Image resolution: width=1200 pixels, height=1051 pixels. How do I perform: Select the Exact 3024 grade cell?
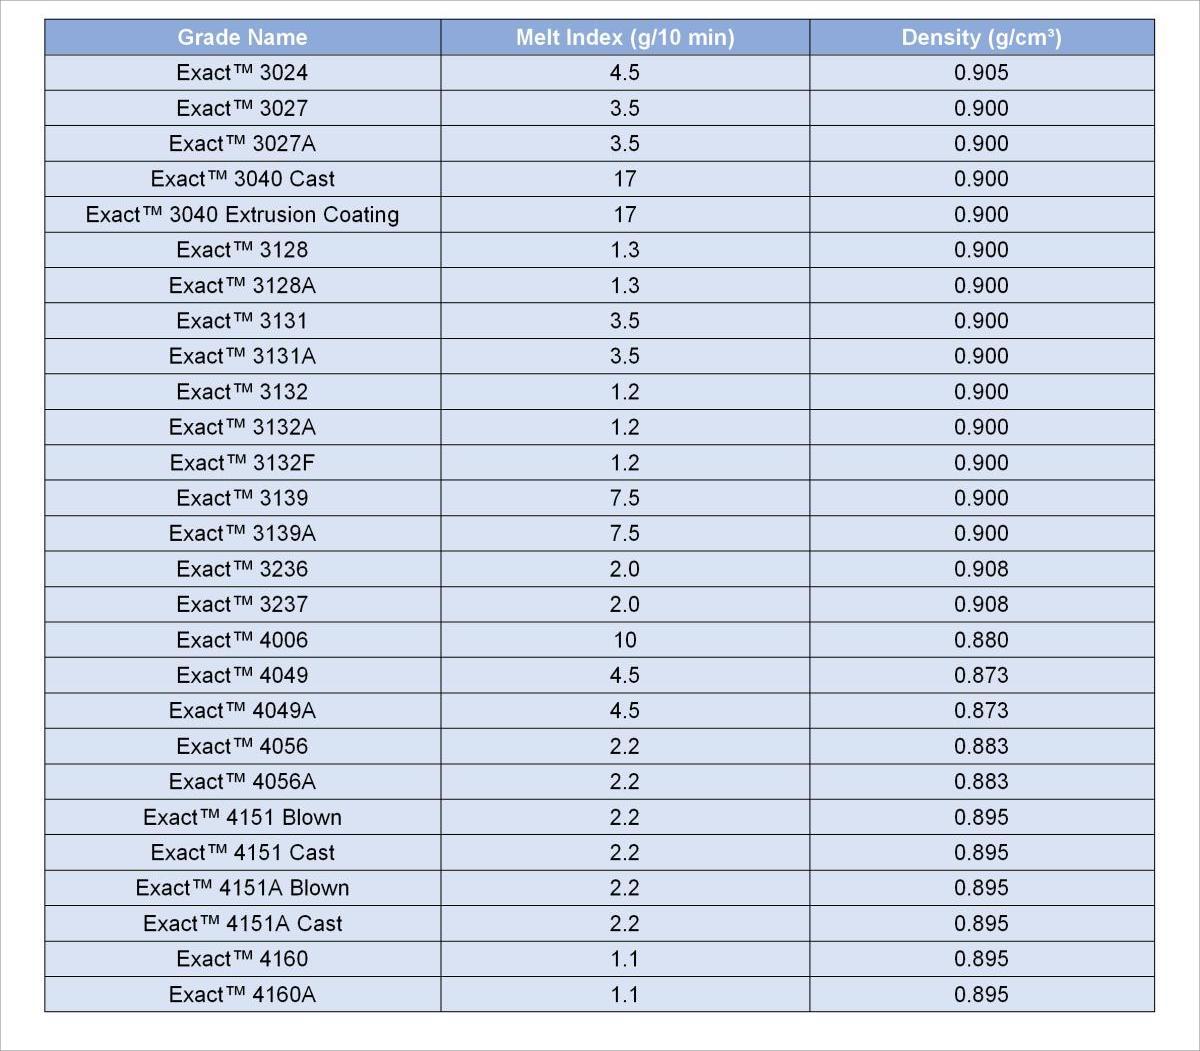[x=243, y=73]
